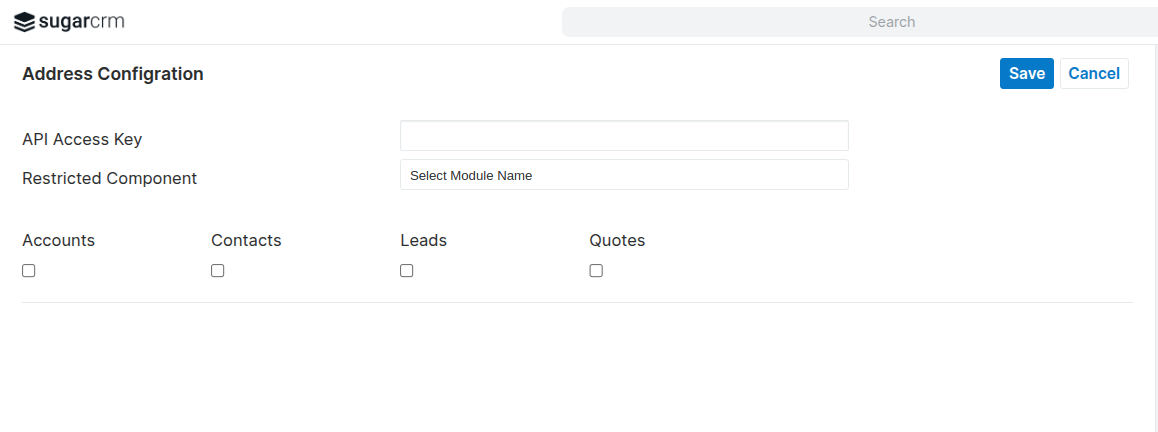
Task: Toggle the Quotes checkbox
Action: (x=596, y=271)
